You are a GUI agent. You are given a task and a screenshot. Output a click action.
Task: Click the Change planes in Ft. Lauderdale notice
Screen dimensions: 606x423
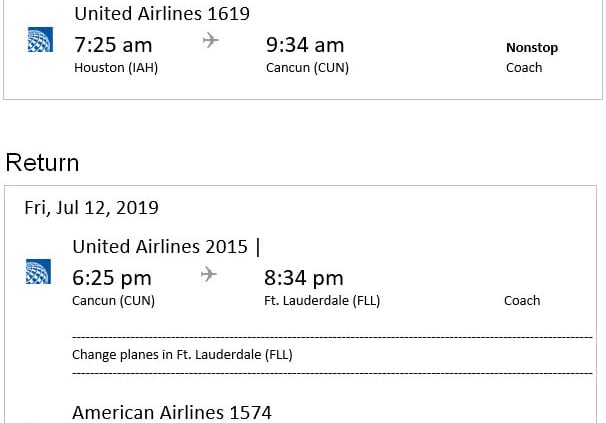[182, 354]
